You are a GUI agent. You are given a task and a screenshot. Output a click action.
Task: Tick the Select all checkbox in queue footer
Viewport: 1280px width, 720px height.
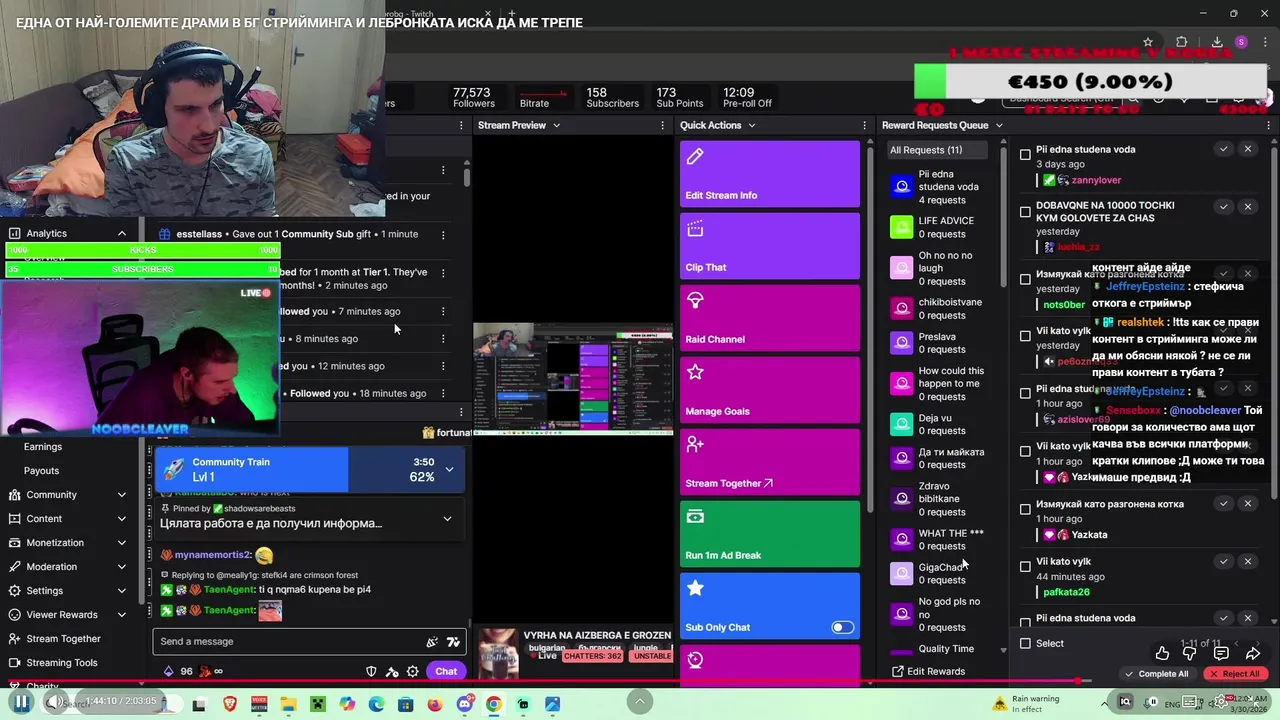click(1025, 643)
